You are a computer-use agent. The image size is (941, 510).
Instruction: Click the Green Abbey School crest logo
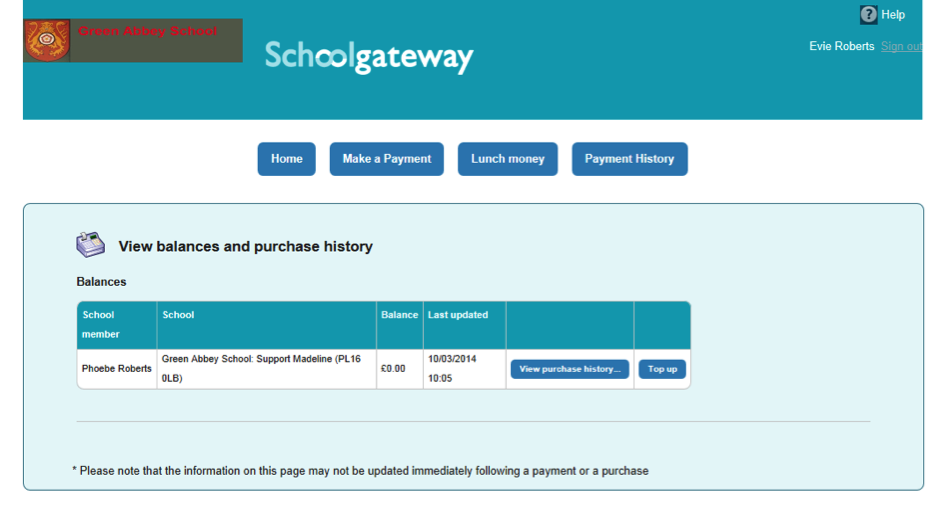pyautogui.click(x=47, y=40)
